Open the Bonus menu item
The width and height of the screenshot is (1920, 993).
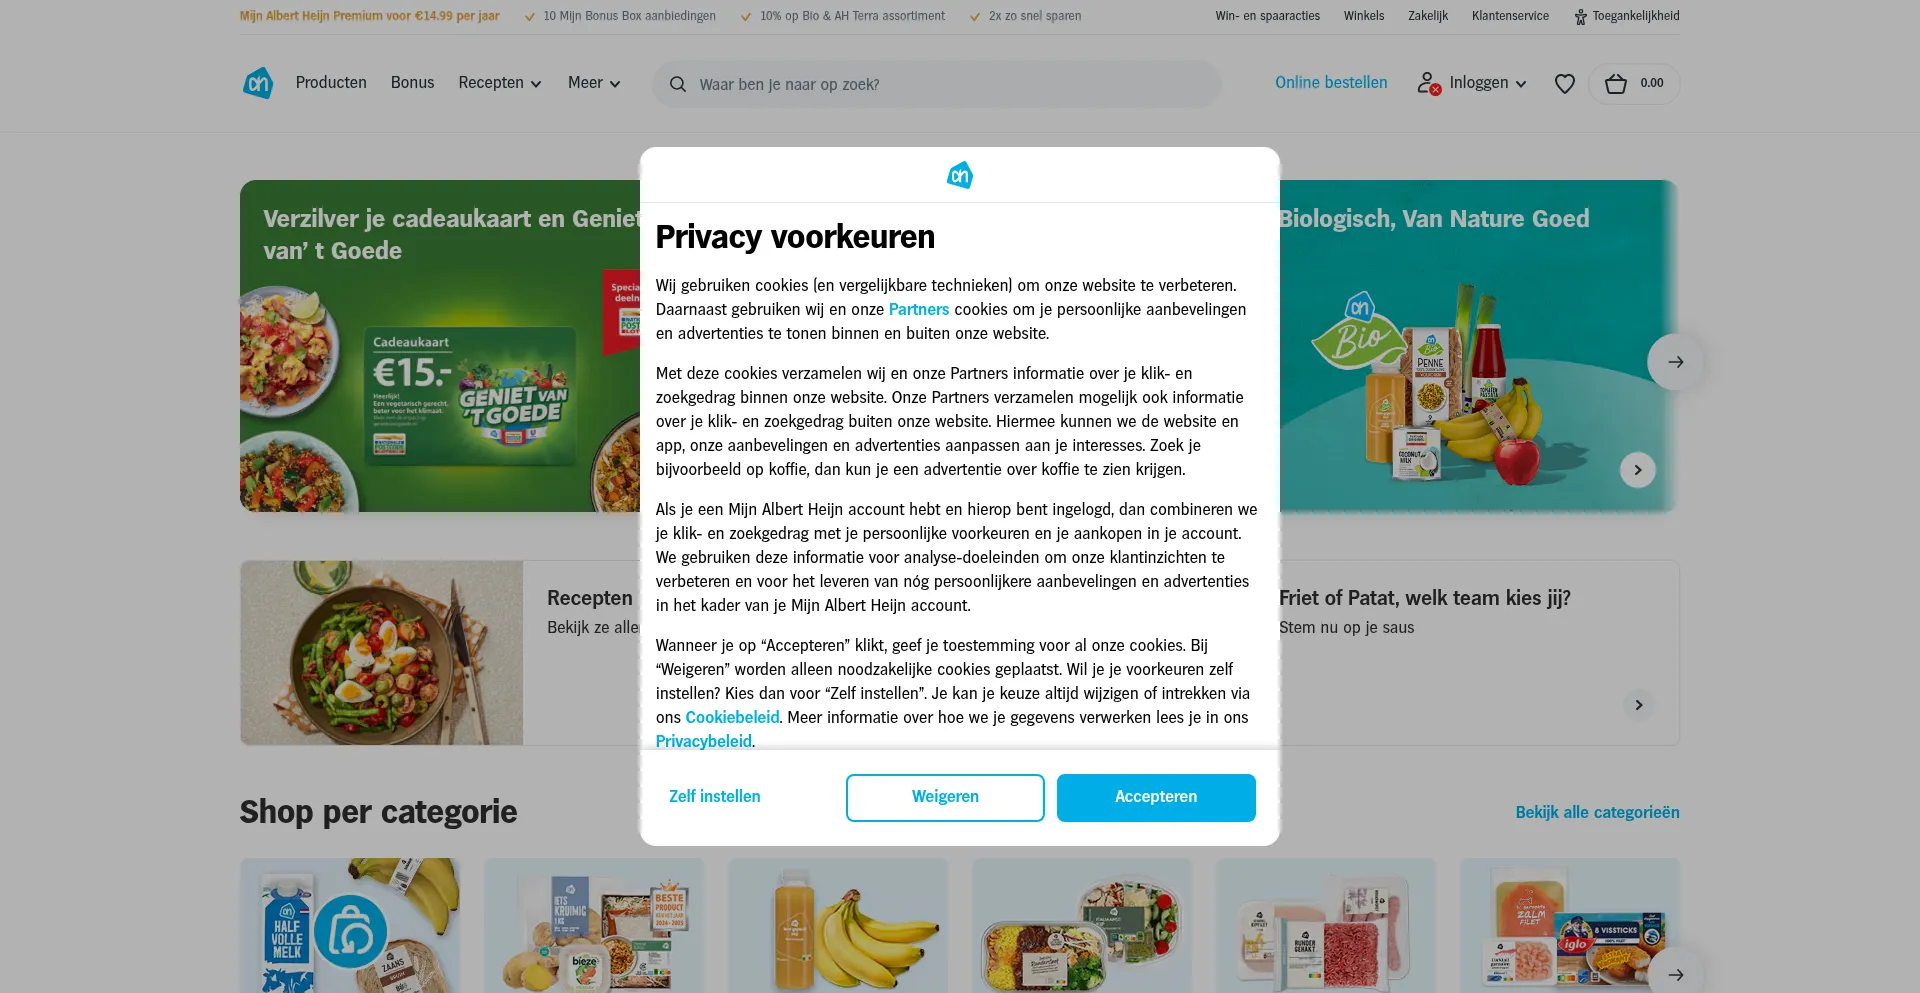pyautogui.click(x=412, y=83)
